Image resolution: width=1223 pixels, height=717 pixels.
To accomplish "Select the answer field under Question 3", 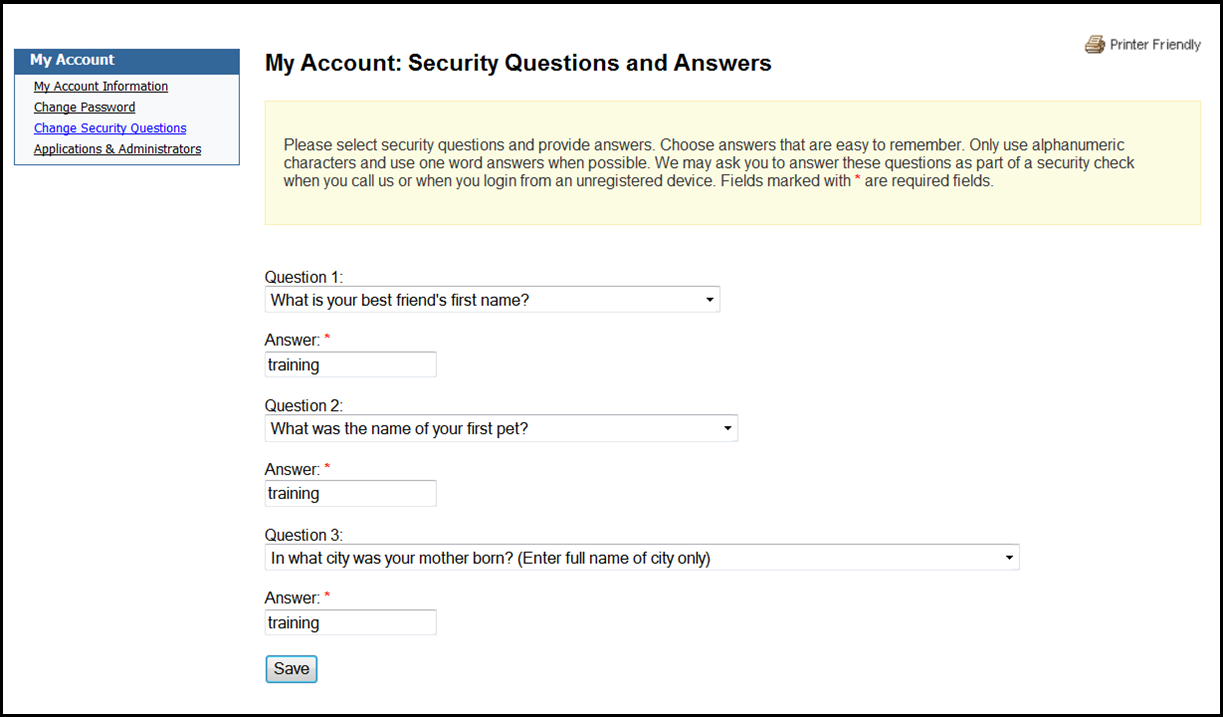I will [350, 623].
